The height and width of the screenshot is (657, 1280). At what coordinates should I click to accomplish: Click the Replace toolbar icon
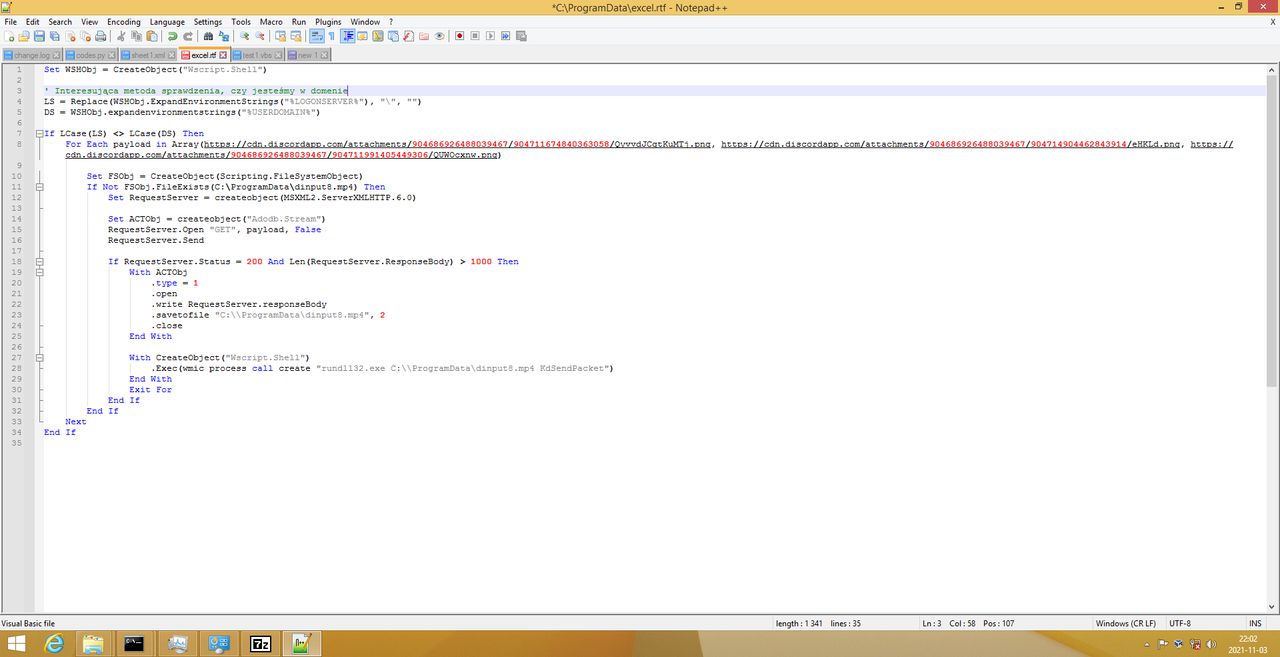(x=224, y=36)
